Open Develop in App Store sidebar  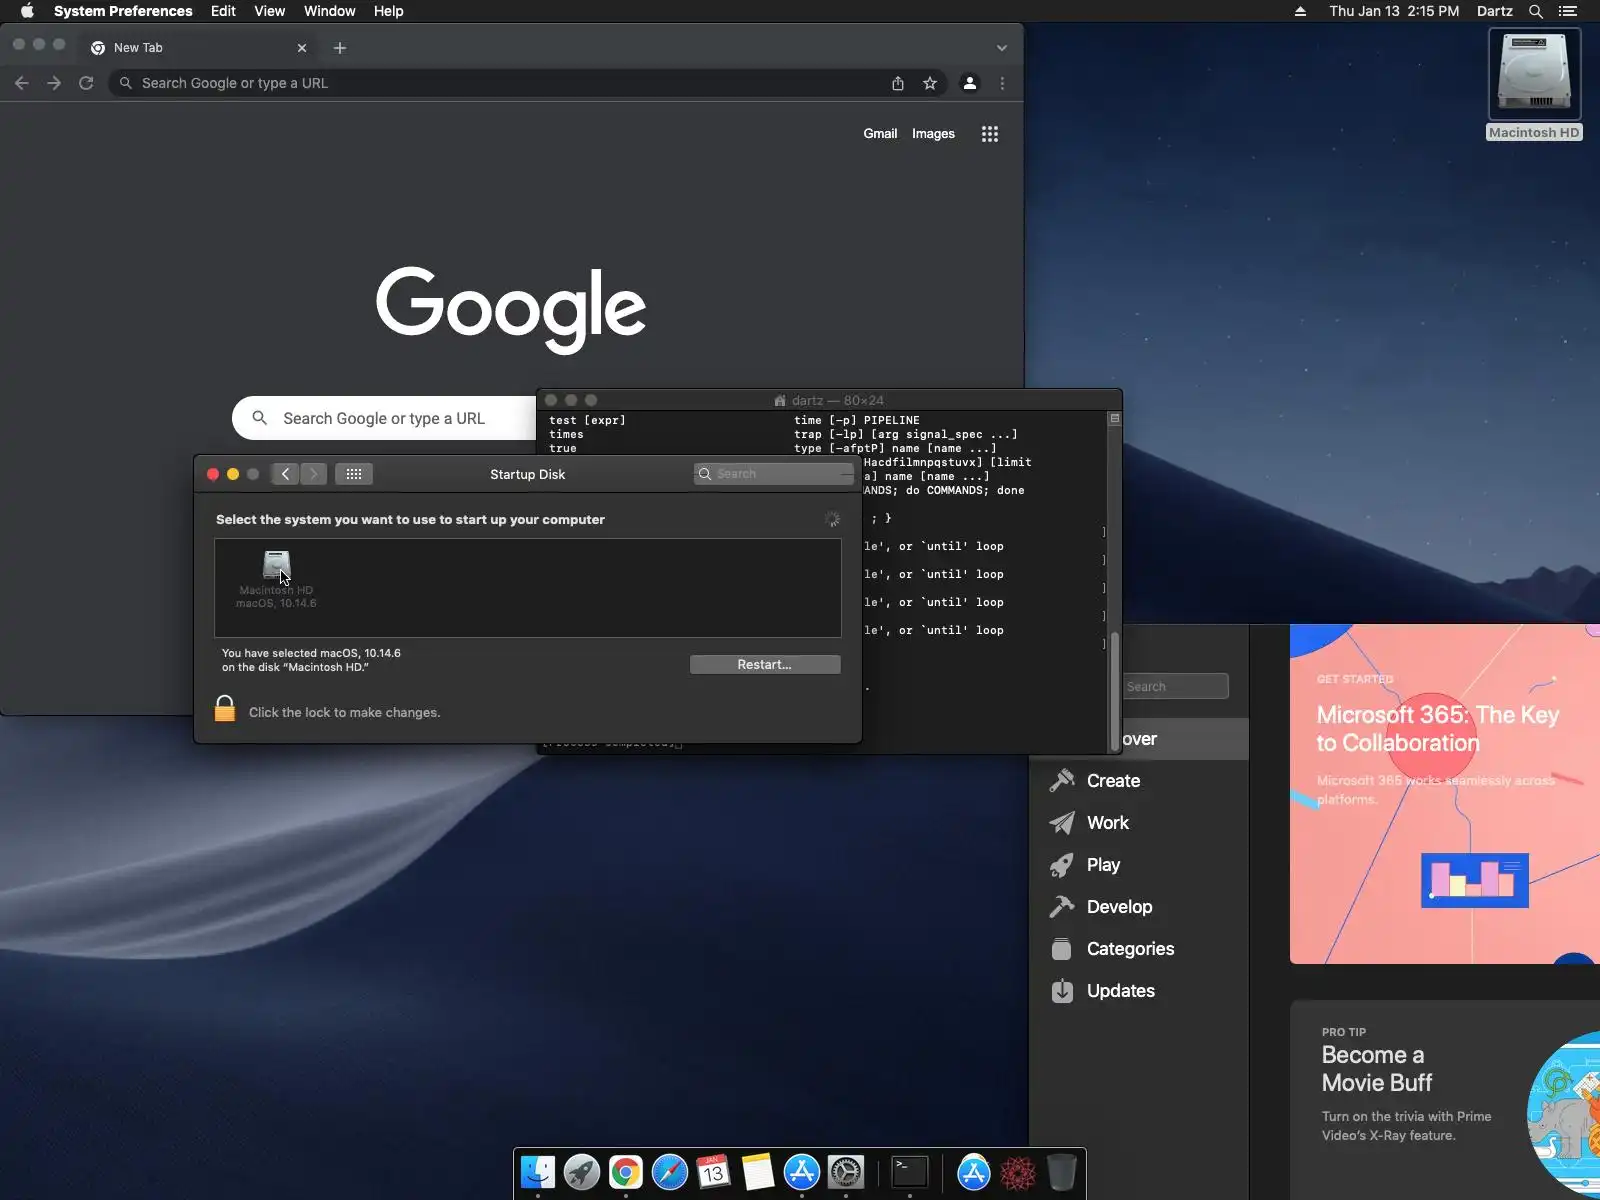click(1139, 907)
